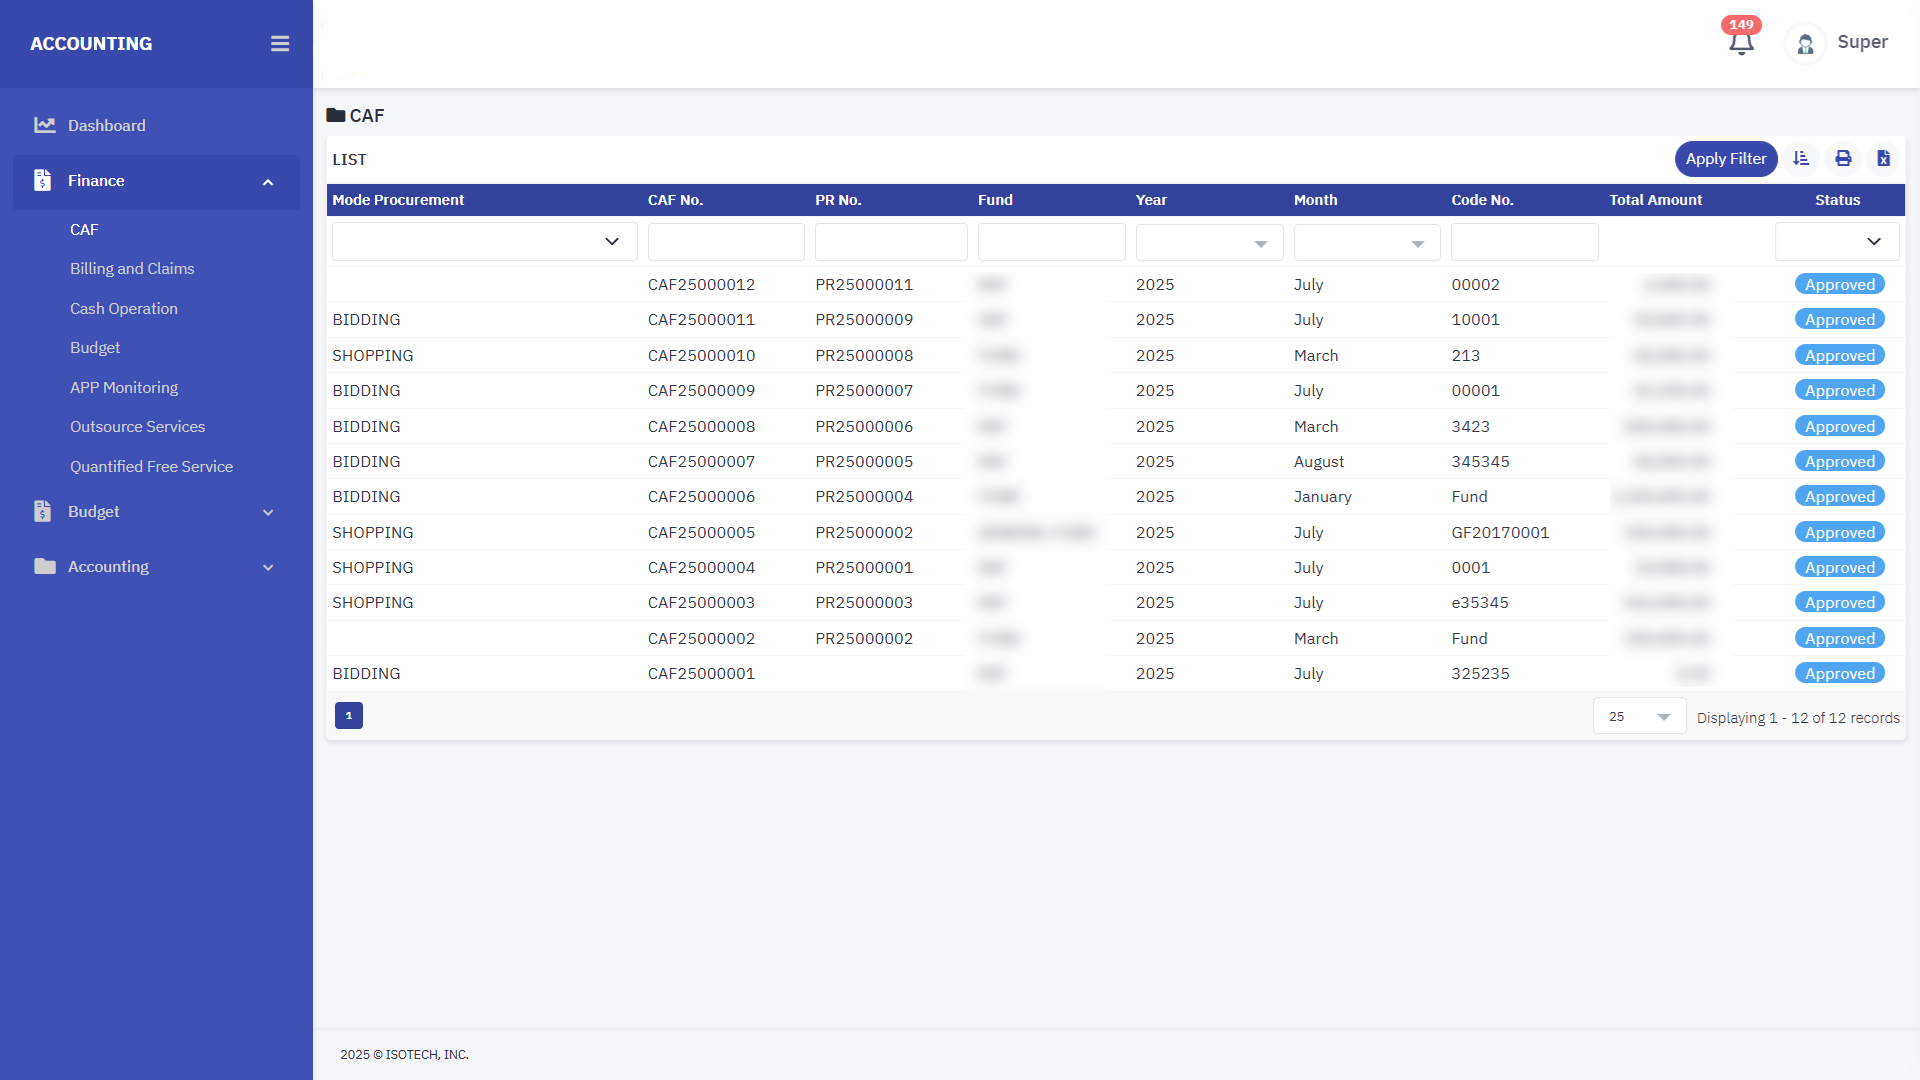The image size is (1920, 1080).
Task: Click the notification bell icon
Action: [1741, 43]
